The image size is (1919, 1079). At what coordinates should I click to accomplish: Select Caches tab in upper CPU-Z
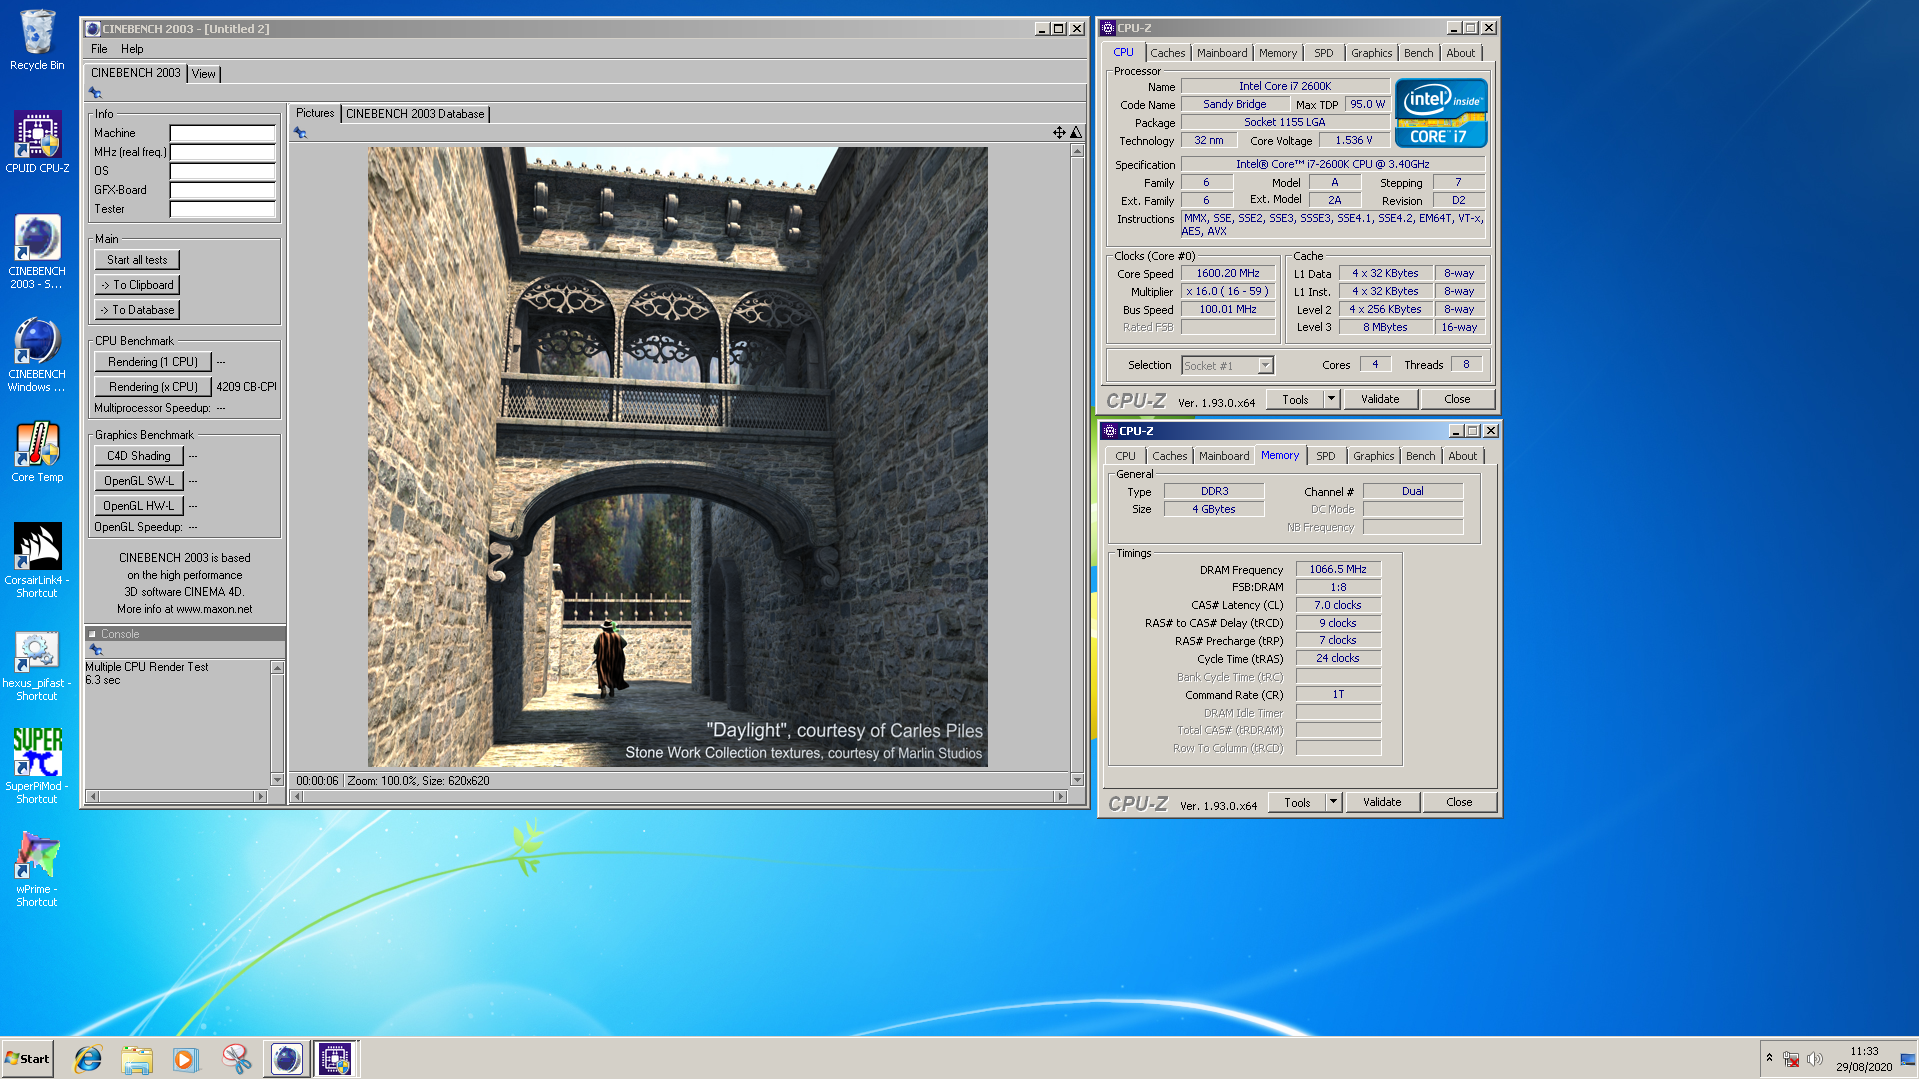[1167, 53]
